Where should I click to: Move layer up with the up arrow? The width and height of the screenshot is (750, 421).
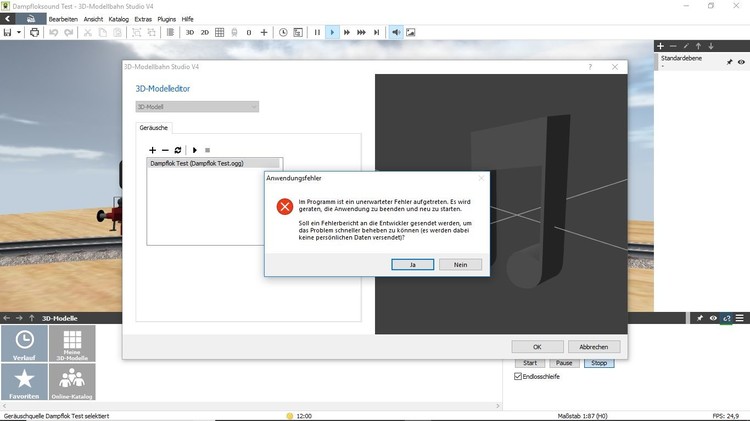(x=698, y=46)
